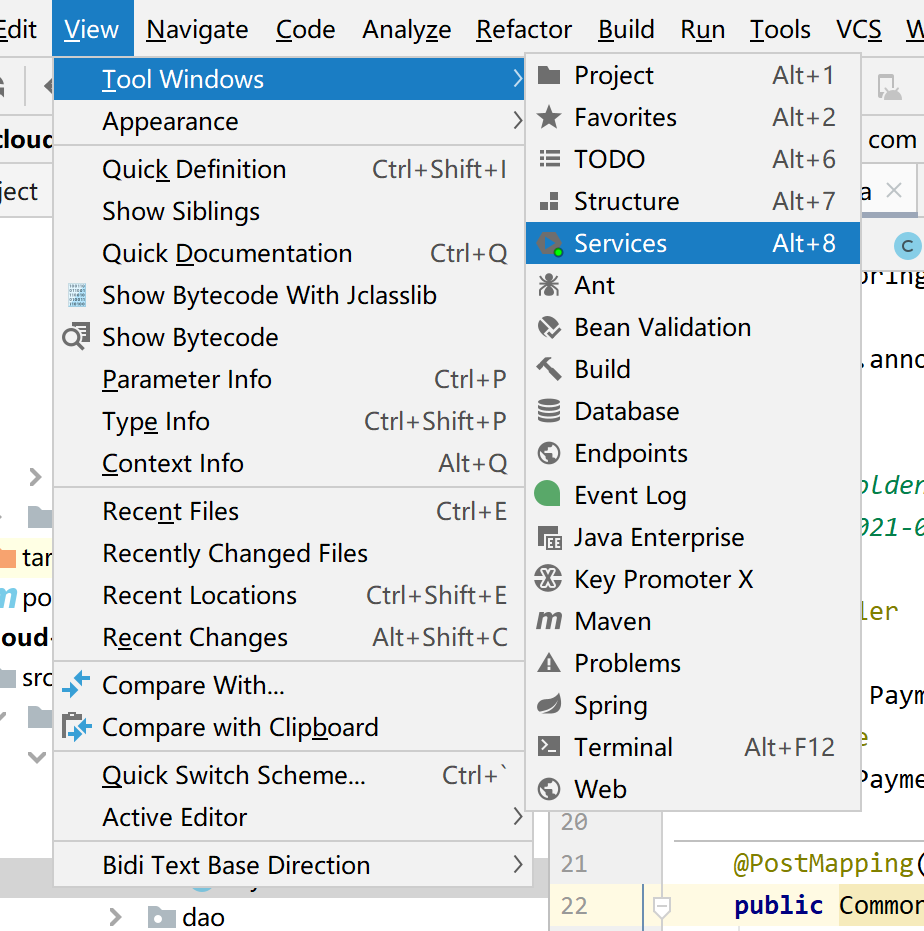Click the class C icon in editor

907,246
